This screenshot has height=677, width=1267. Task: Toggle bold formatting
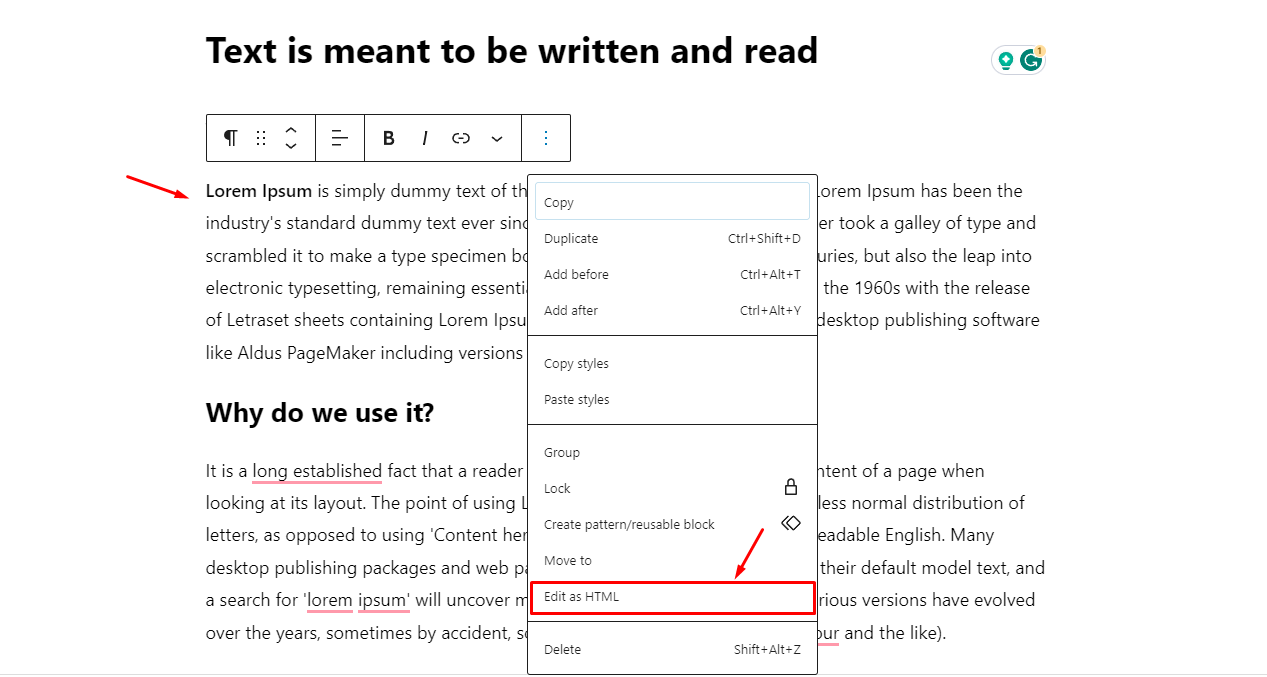(389, 138)
